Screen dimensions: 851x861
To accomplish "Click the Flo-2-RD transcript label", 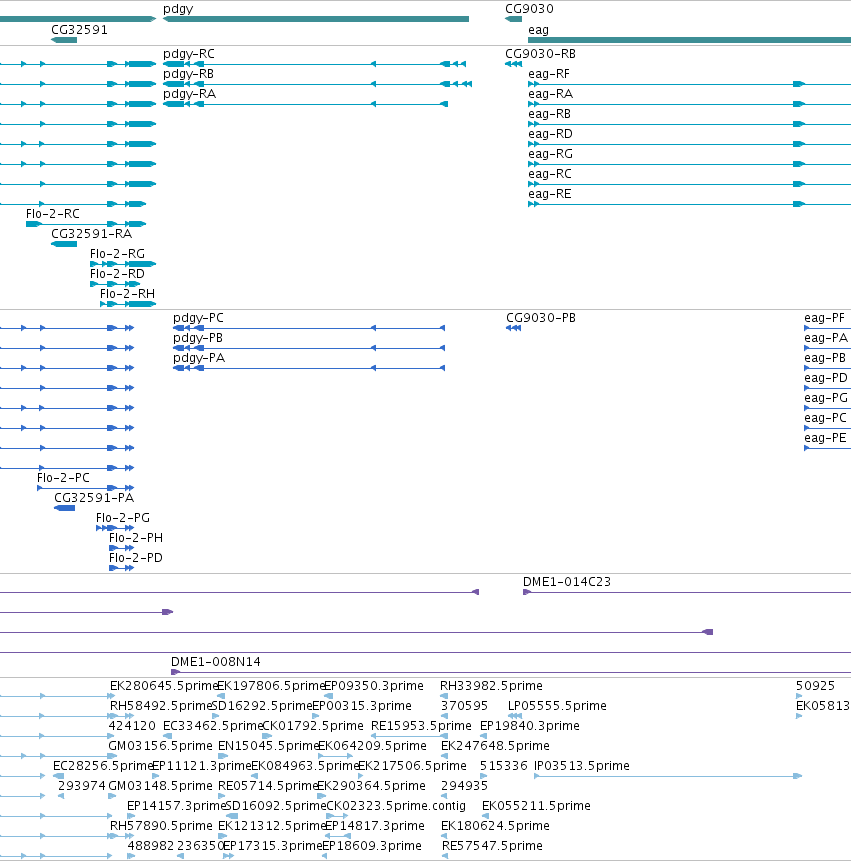I will pyautogui.click(x=117, y=274).
